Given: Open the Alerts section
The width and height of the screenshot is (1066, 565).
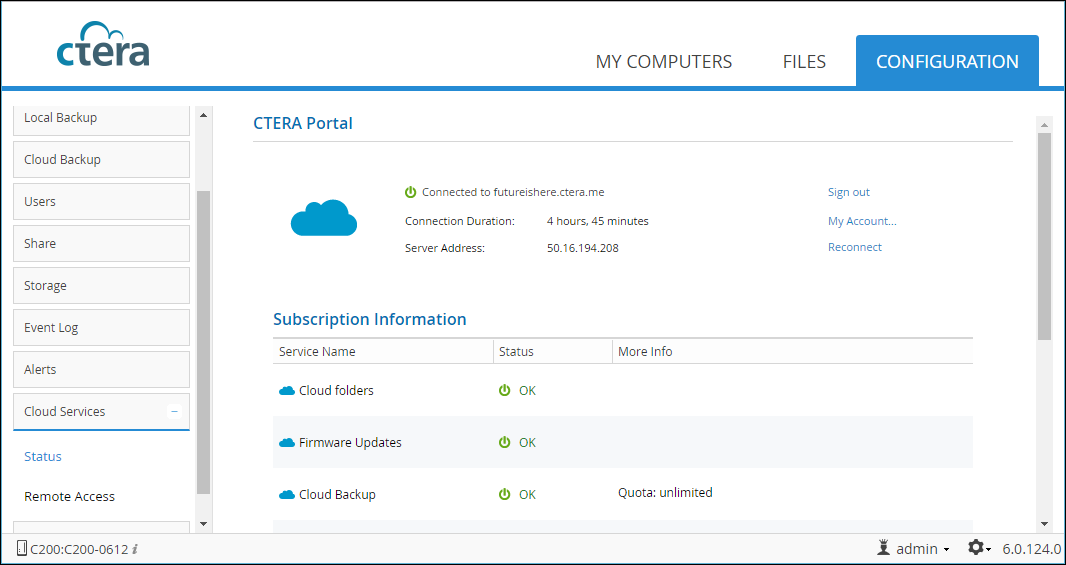Looking at the screenshot, I should [x=101, y=370].
